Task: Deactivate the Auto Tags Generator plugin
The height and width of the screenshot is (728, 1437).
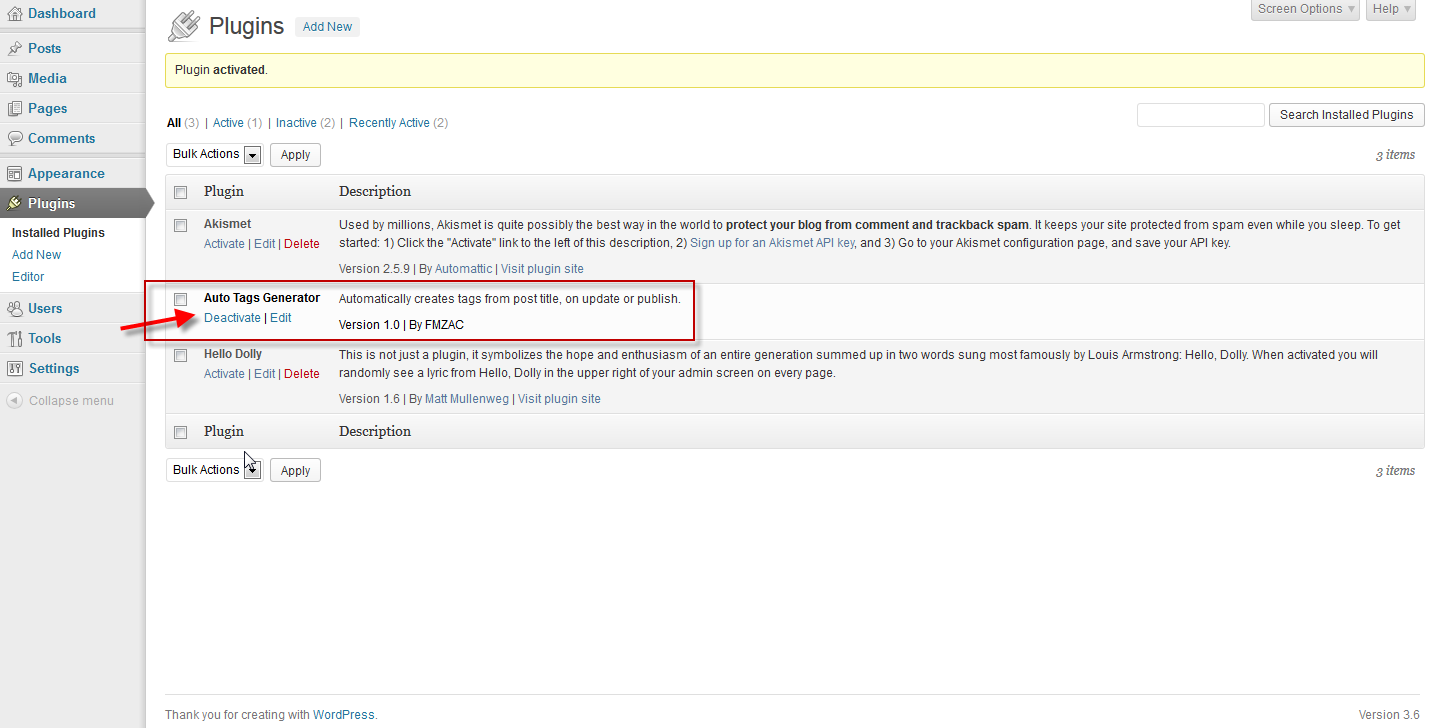Action: point(232,318)
